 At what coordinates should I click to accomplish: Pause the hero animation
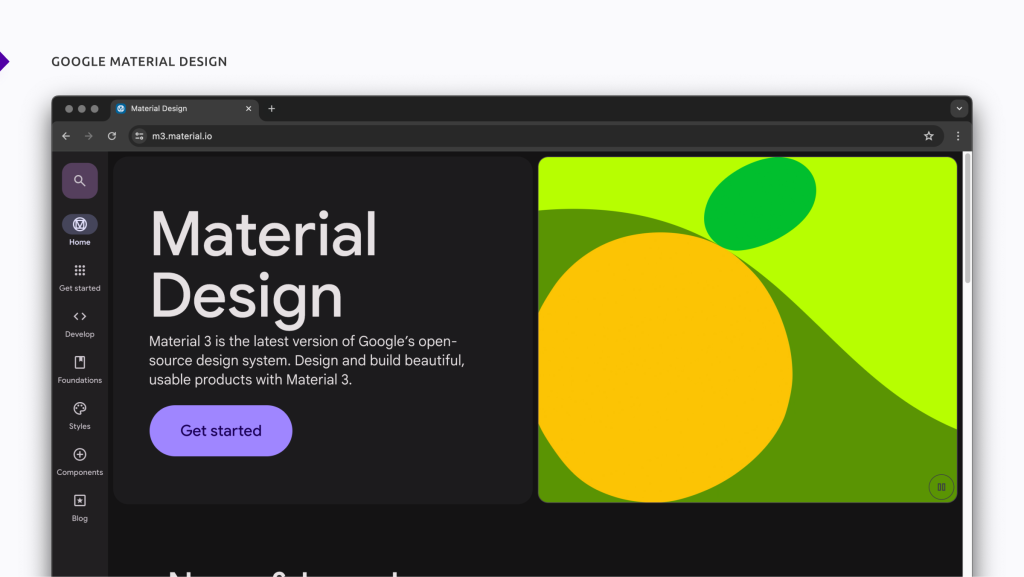941,487
